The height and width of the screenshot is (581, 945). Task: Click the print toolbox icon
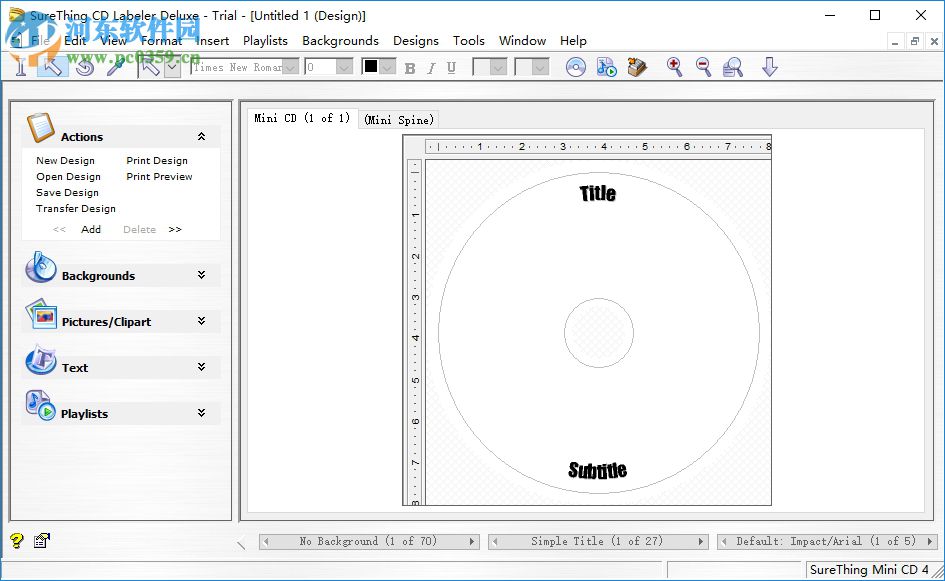(637, 67)
